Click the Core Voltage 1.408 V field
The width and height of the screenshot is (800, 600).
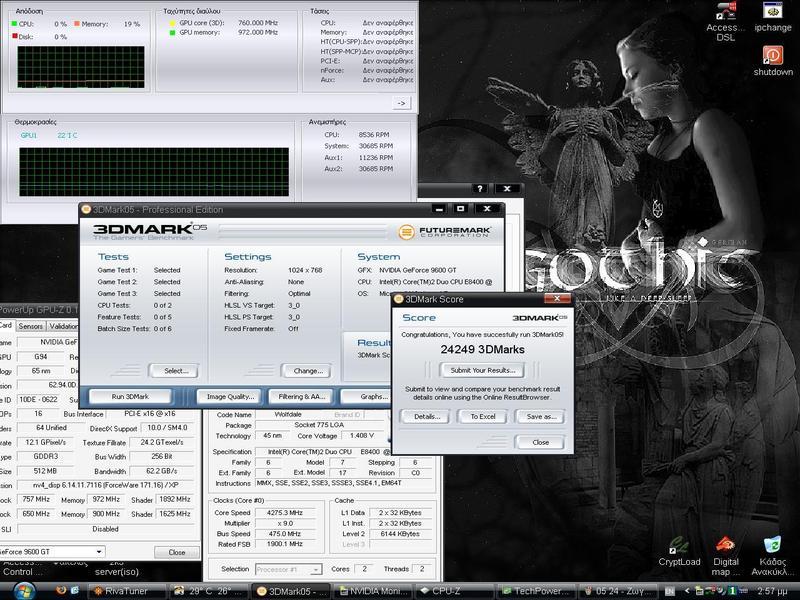362,436
